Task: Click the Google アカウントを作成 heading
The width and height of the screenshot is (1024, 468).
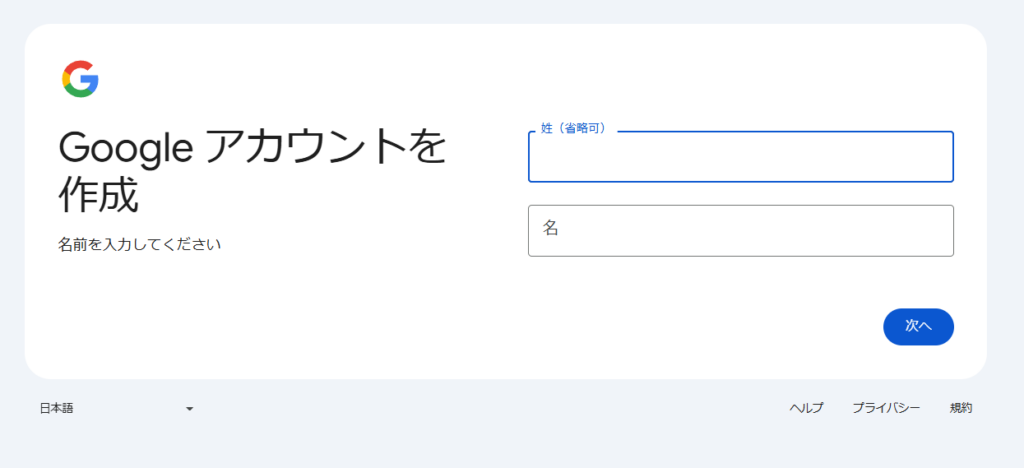Action: [253, 171]
